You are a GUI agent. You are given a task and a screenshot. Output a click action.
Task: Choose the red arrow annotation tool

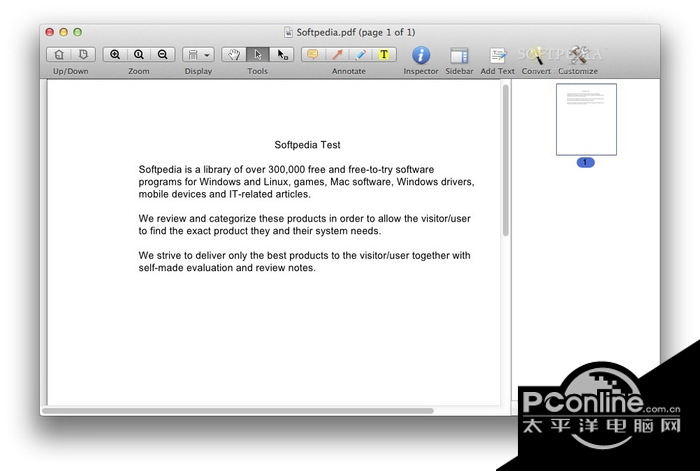[x=337, y=54]
